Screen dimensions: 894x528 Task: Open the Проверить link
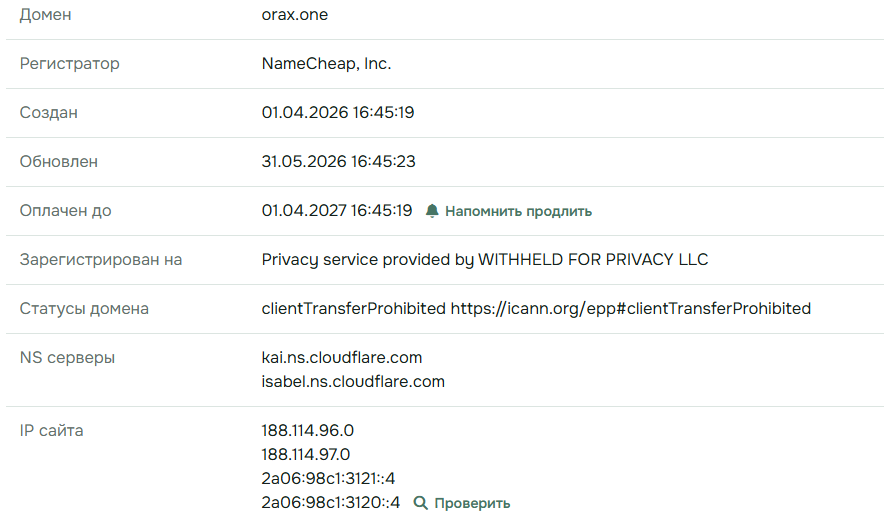click(x=472, y=503)
